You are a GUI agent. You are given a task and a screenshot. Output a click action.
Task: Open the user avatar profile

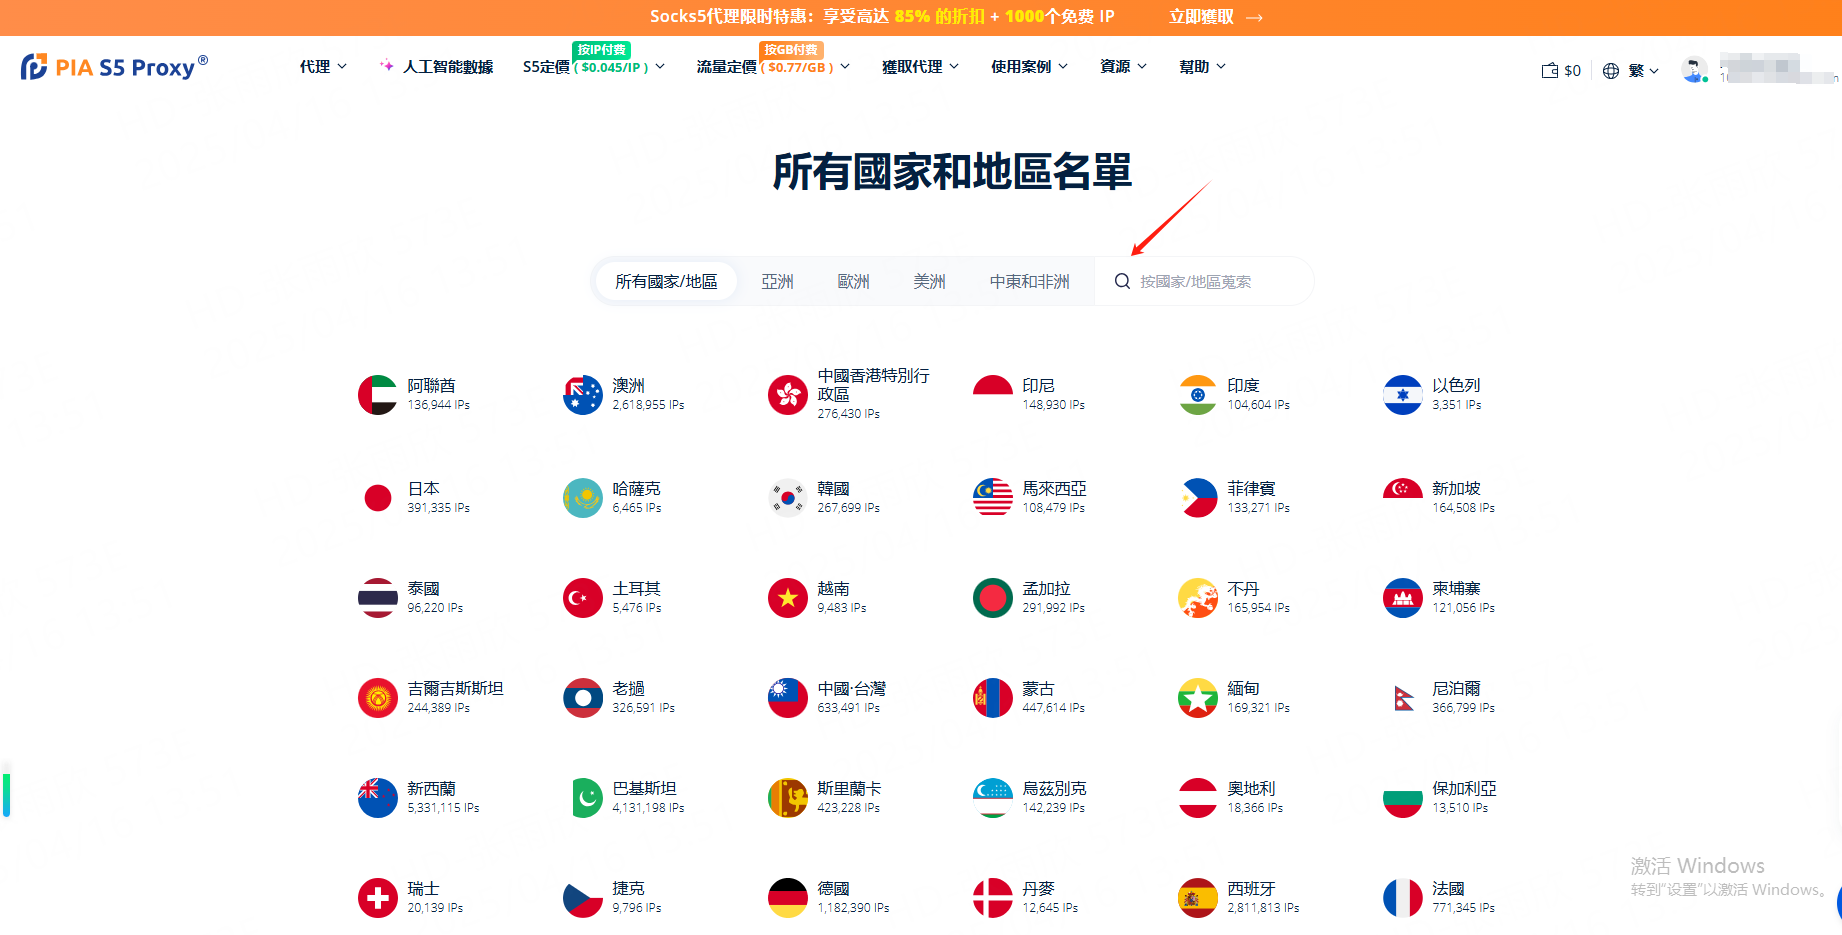(x=1693, y=69)
